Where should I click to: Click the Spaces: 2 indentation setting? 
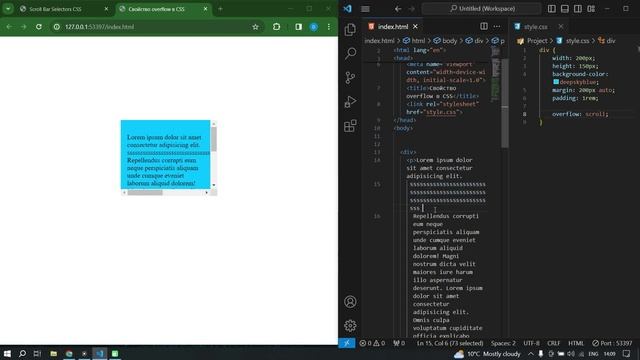[503, 343]
